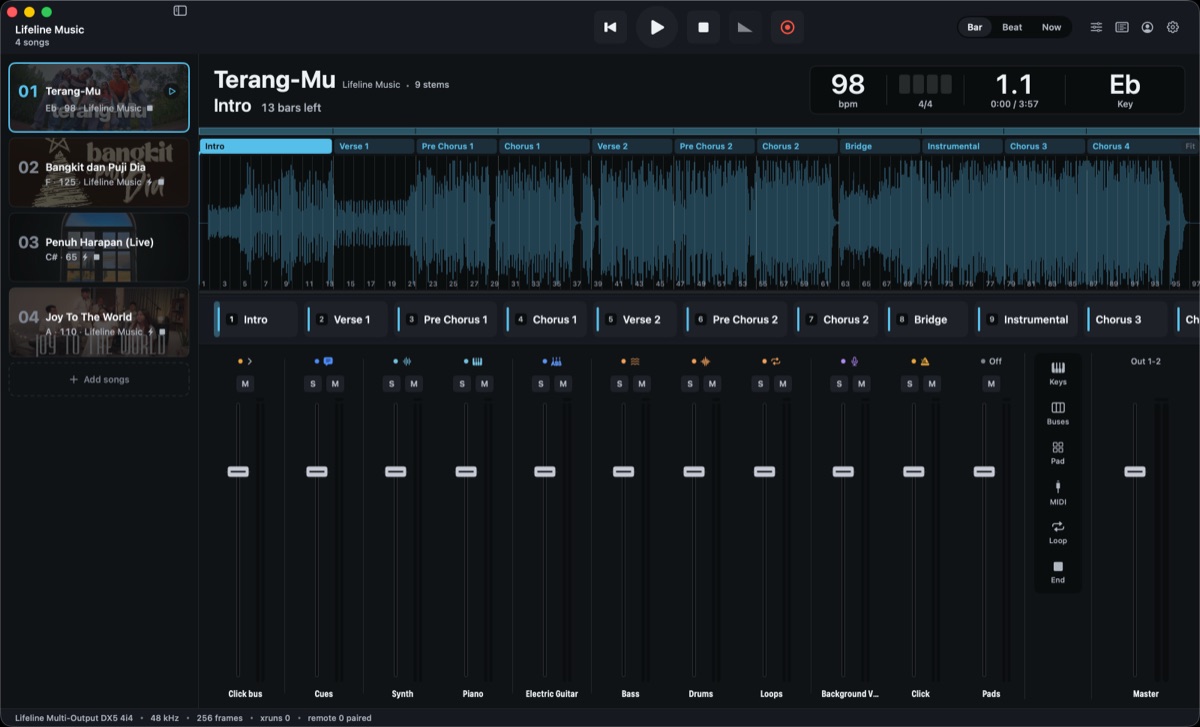
Task: Mute the Drums channel
Action: [712, 384]
